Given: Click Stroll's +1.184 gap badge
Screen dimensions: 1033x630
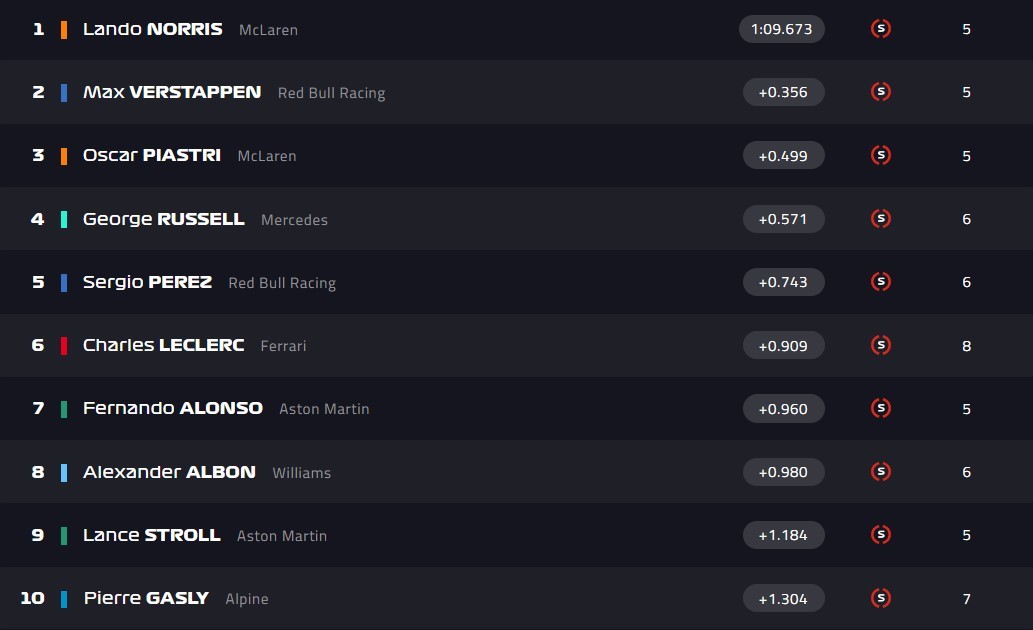Looking at the screenshot, I should (x=783, y=535).
